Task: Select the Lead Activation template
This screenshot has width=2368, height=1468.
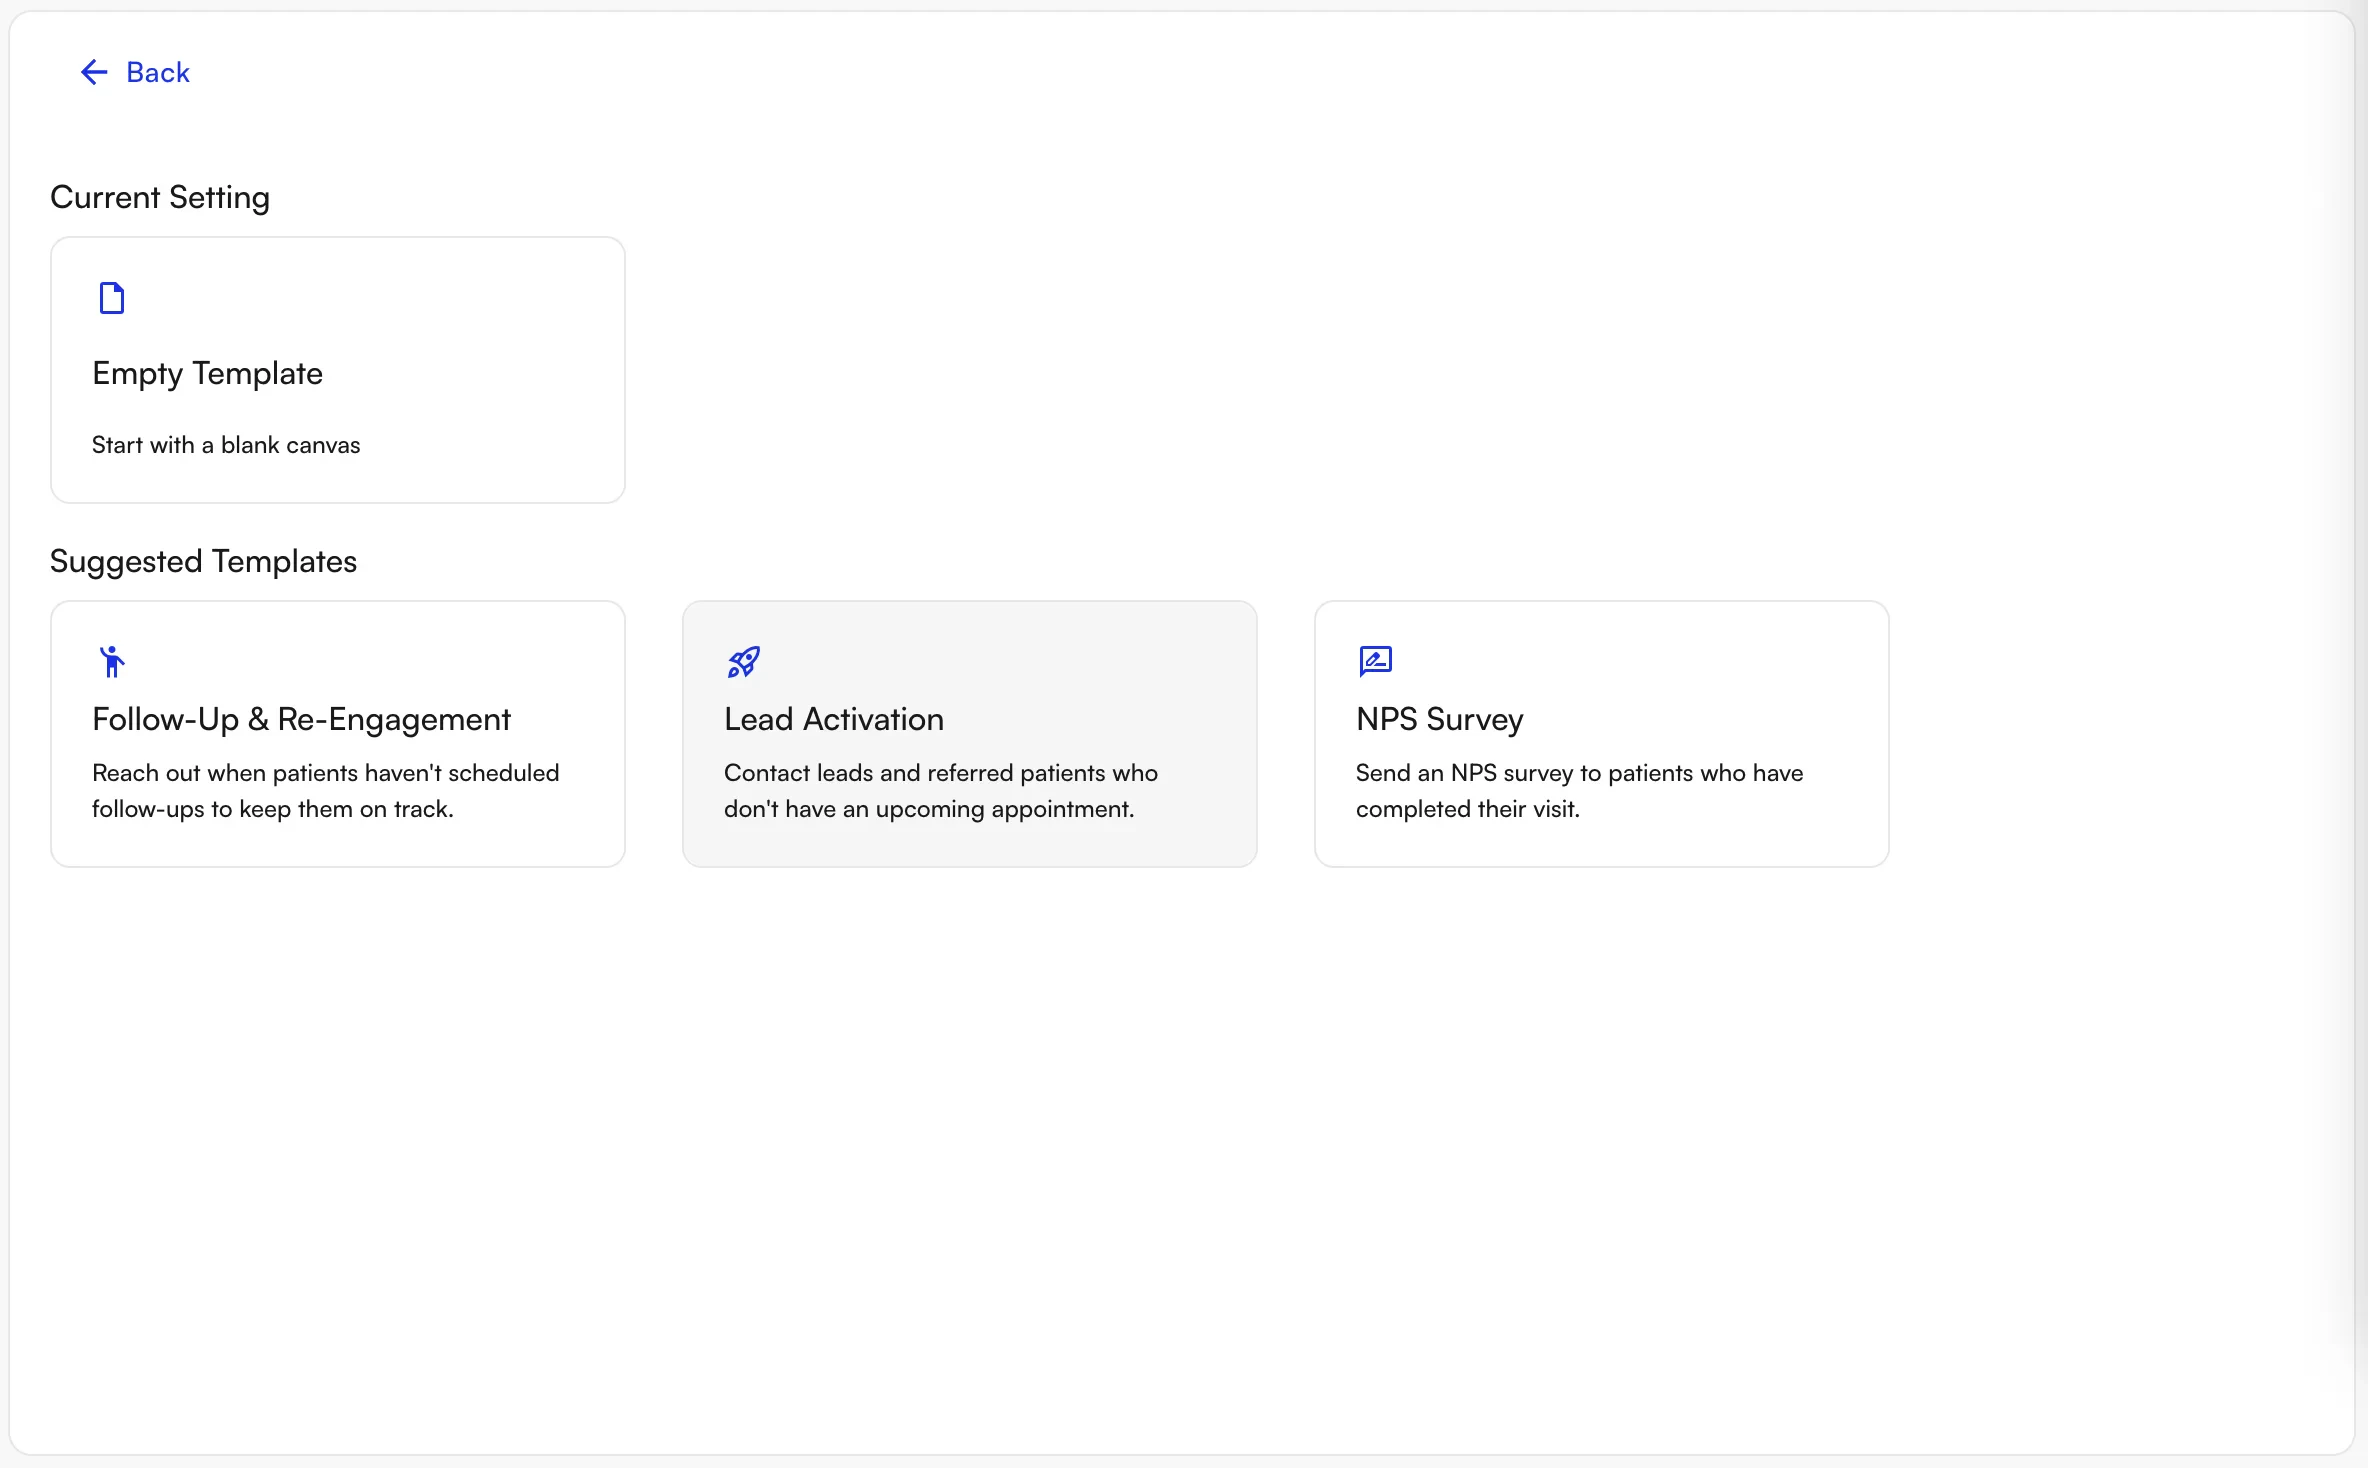Action: click(x=969, y=733)
